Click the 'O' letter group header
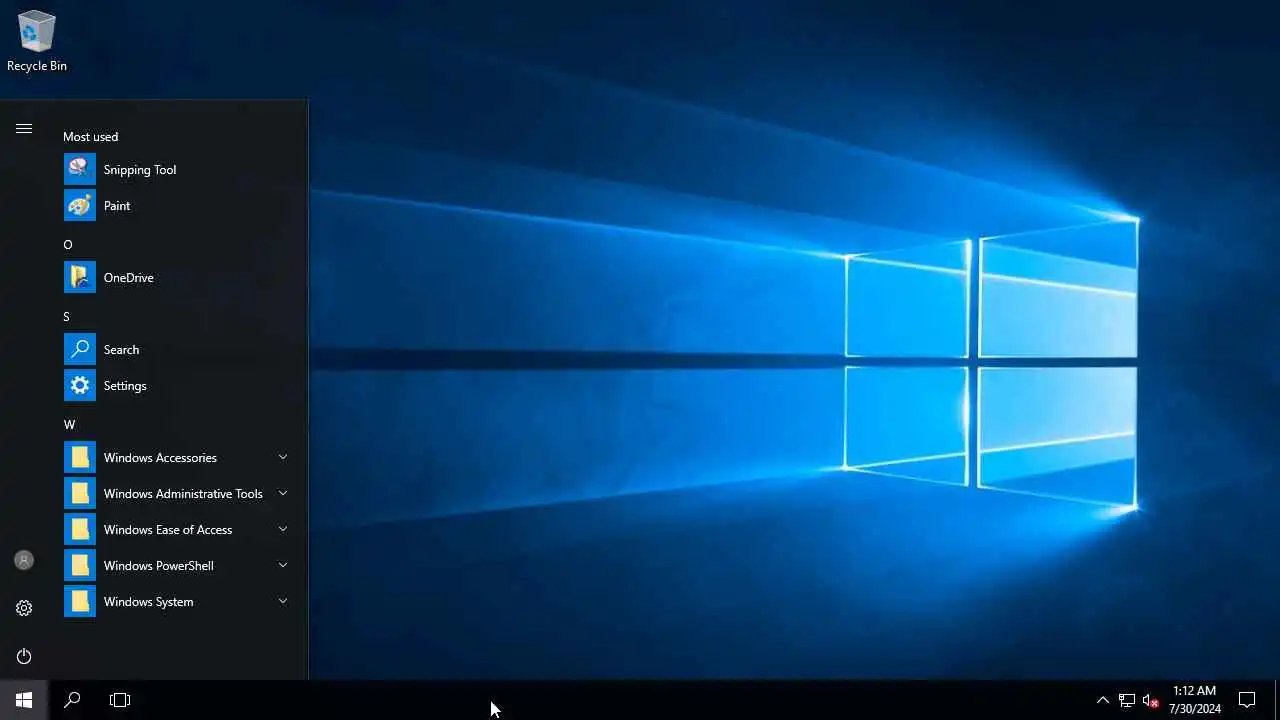The width and height of the screenshot is (1280, 720). (x=68, y=245)
